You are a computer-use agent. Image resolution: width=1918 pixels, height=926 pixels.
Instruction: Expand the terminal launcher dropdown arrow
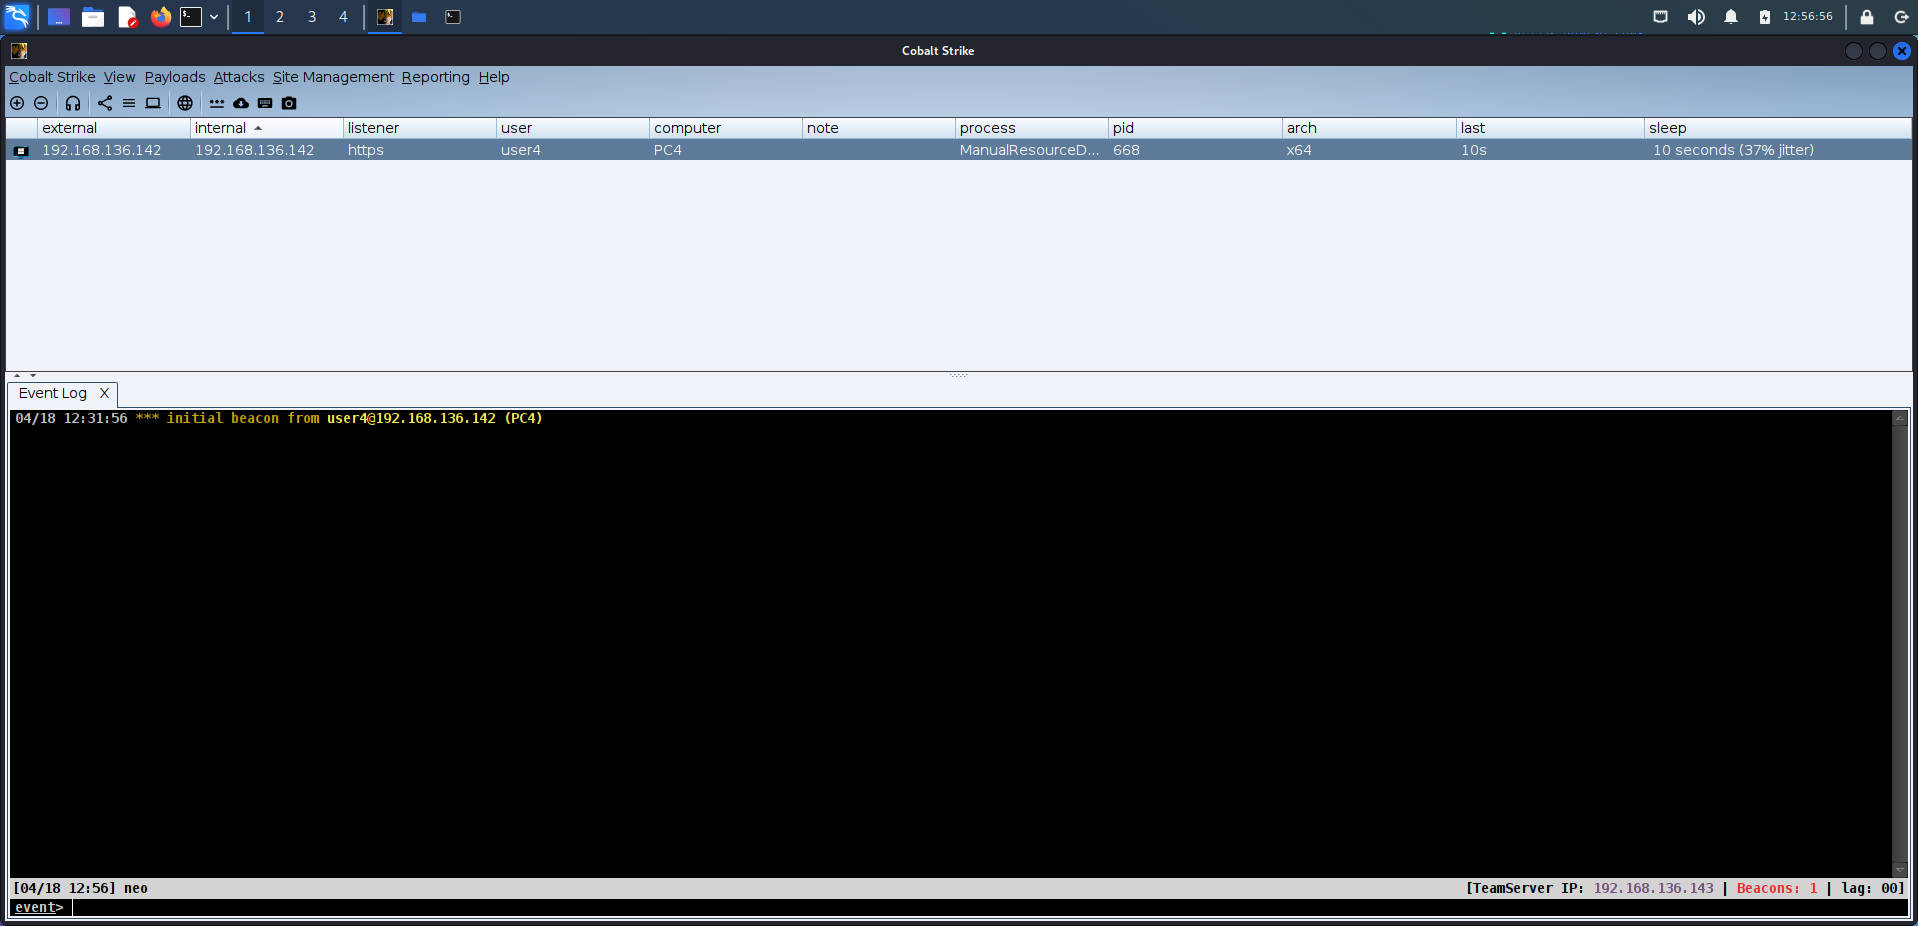point(214,17)
